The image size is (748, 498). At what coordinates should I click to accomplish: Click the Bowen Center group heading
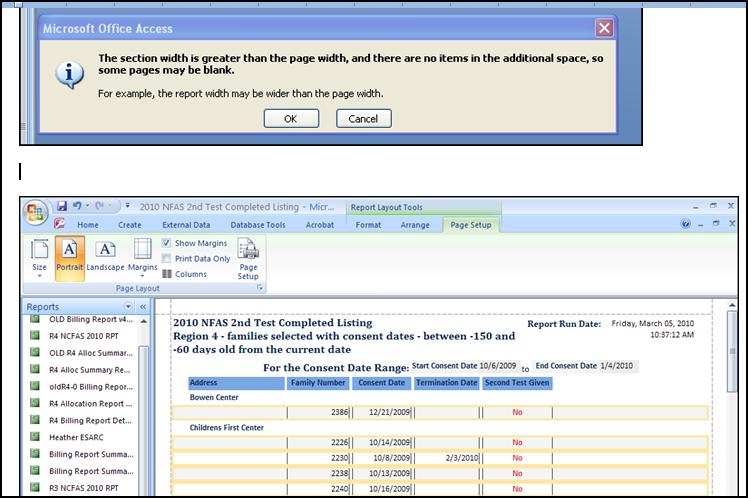pyautogui.click(x=214, y=397)
